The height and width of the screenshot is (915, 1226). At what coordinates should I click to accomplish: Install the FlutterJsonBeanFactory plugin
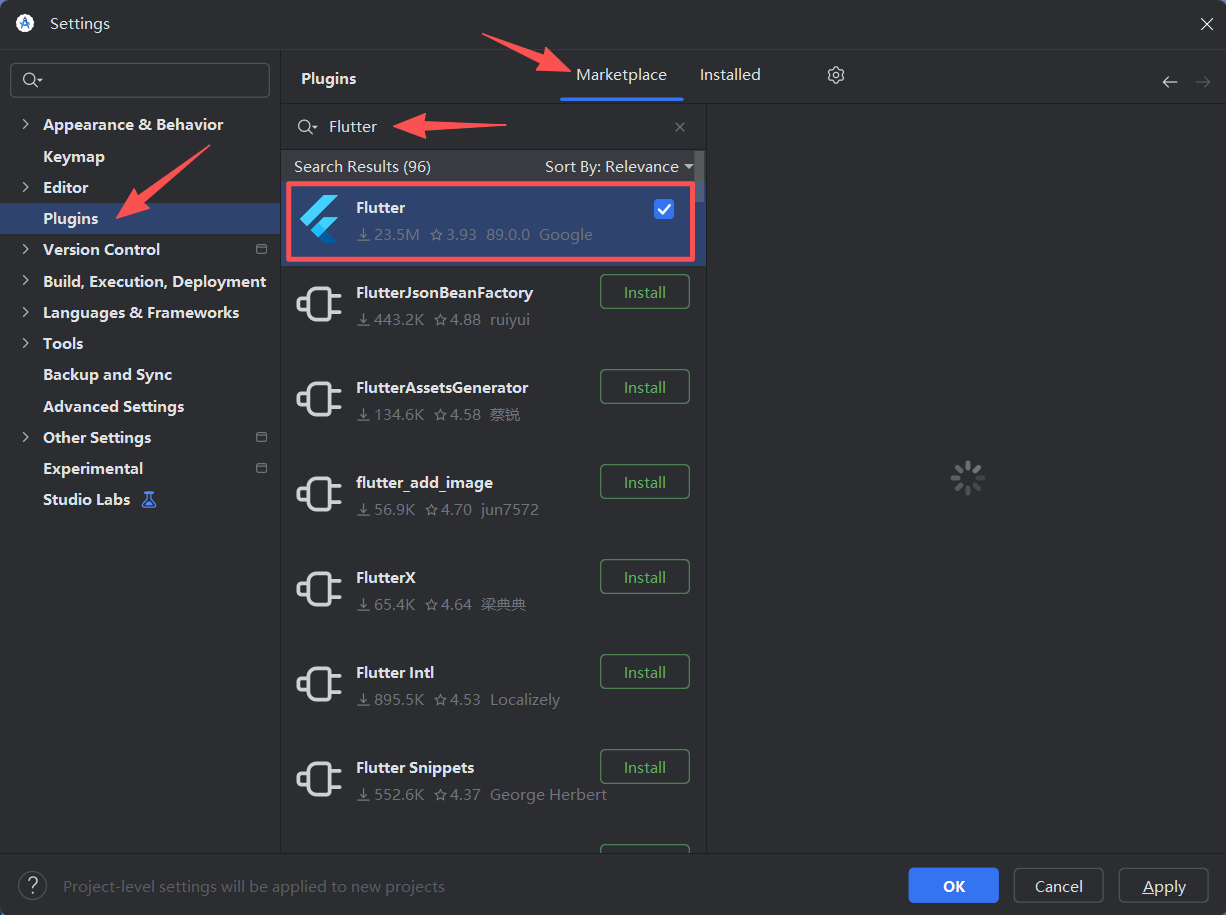(x=645, y=292)
